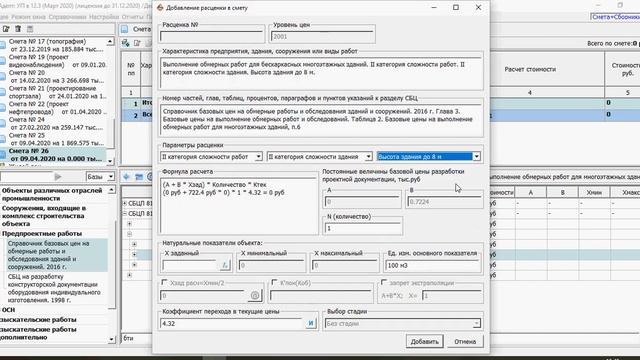This screenshot has width=640, height=360.
Task: Enable the запрет экстраполяции checkbox
Action: click(x=384, y=282)
